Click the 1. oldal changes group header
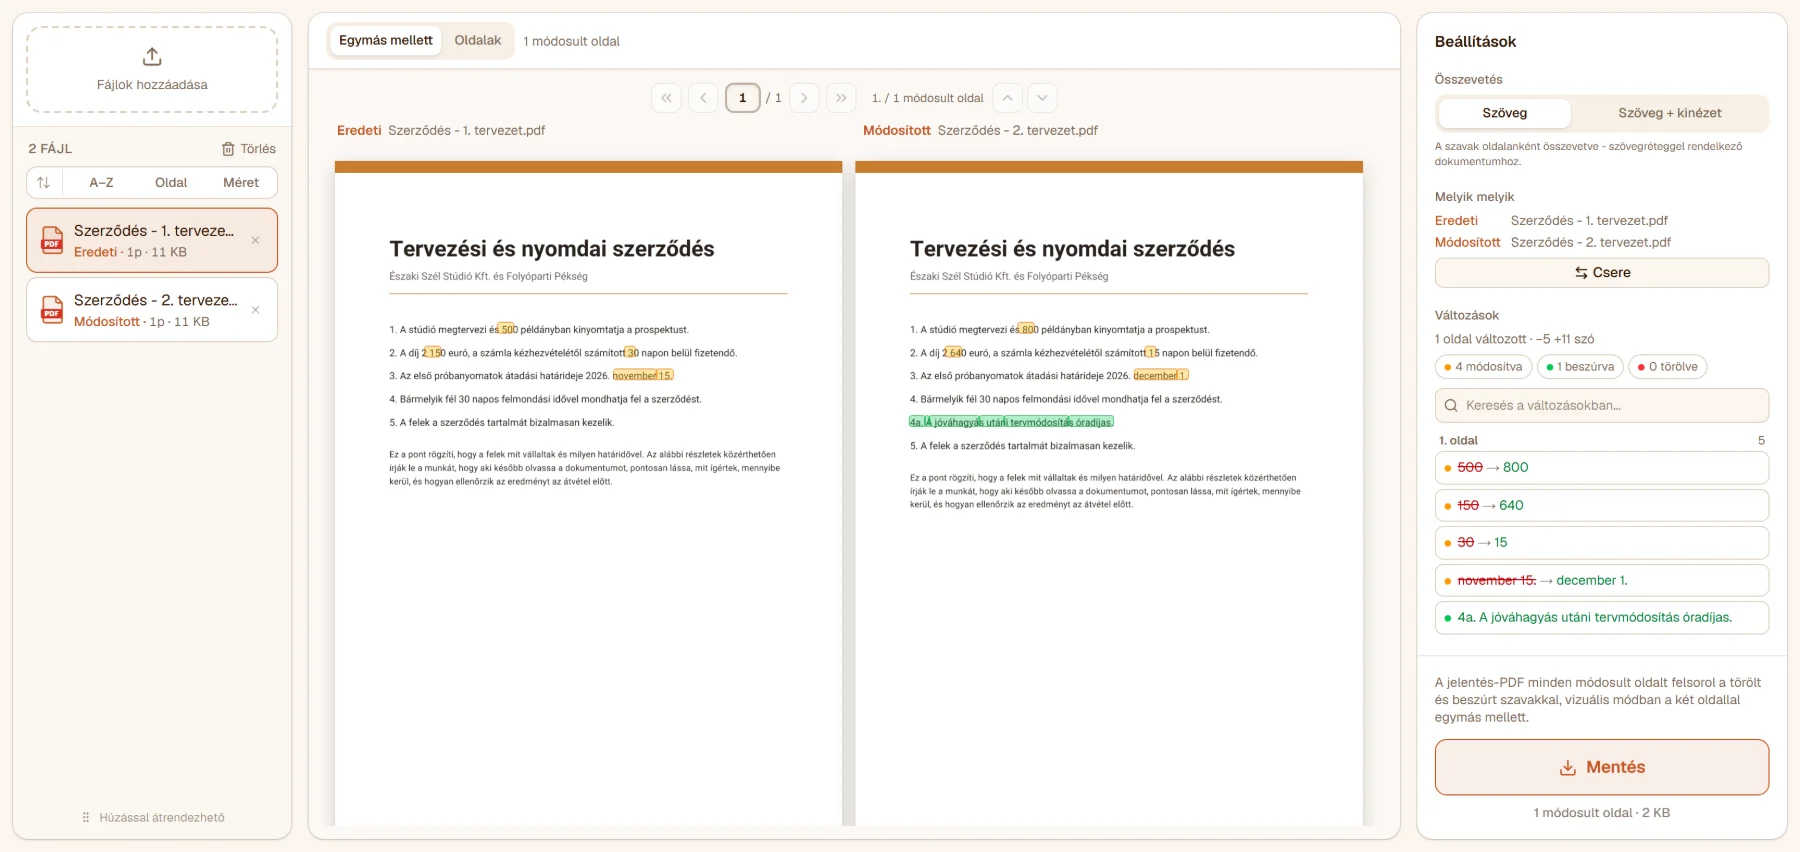 1602,441
